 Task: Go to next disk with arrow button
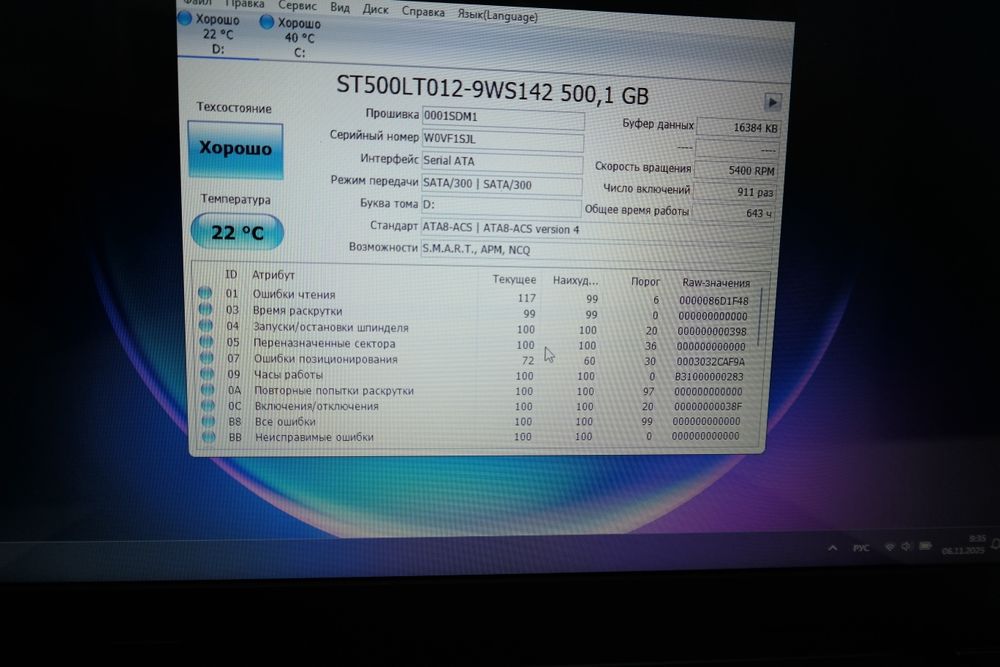click(x=772, y=102)
